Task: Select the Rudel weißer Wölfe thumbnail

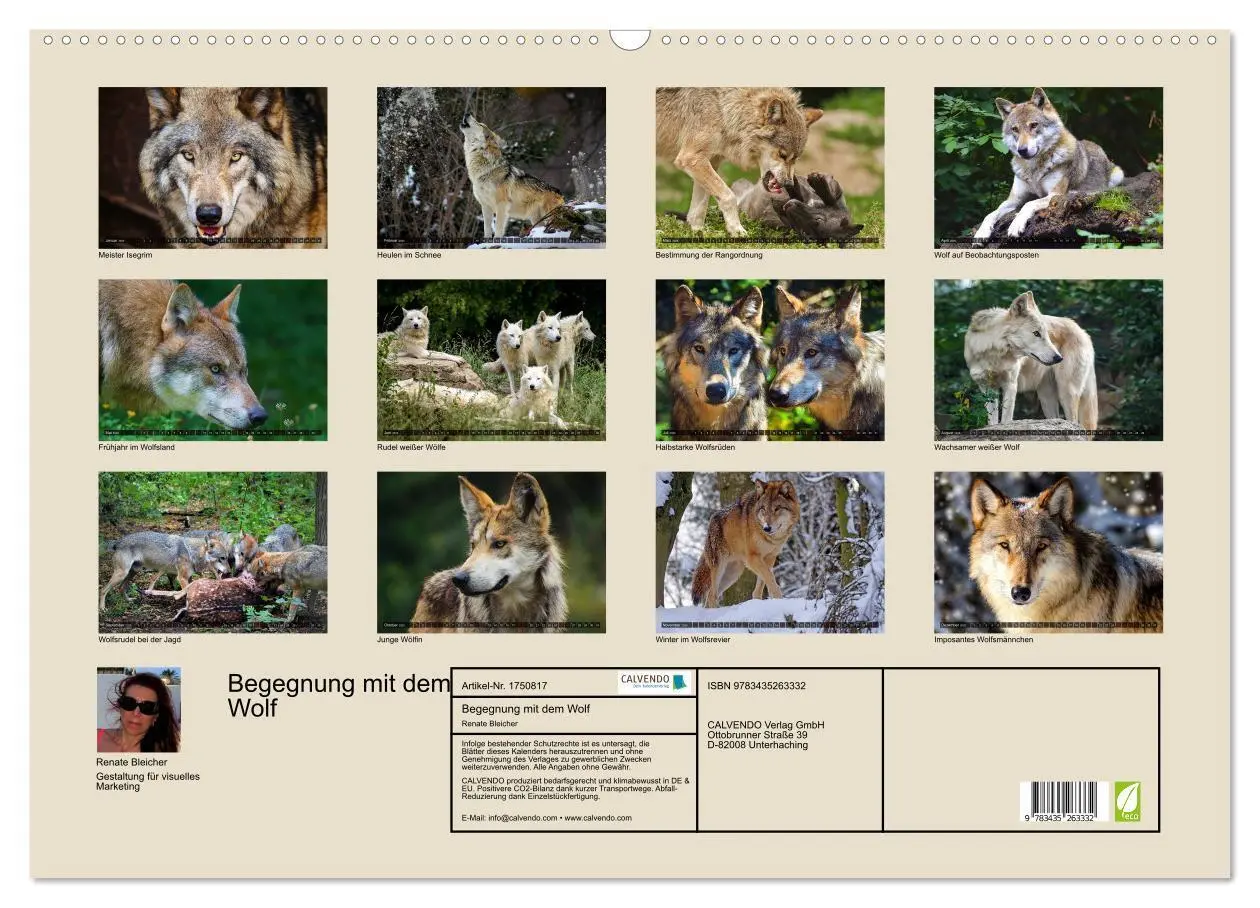Action: 491,360
